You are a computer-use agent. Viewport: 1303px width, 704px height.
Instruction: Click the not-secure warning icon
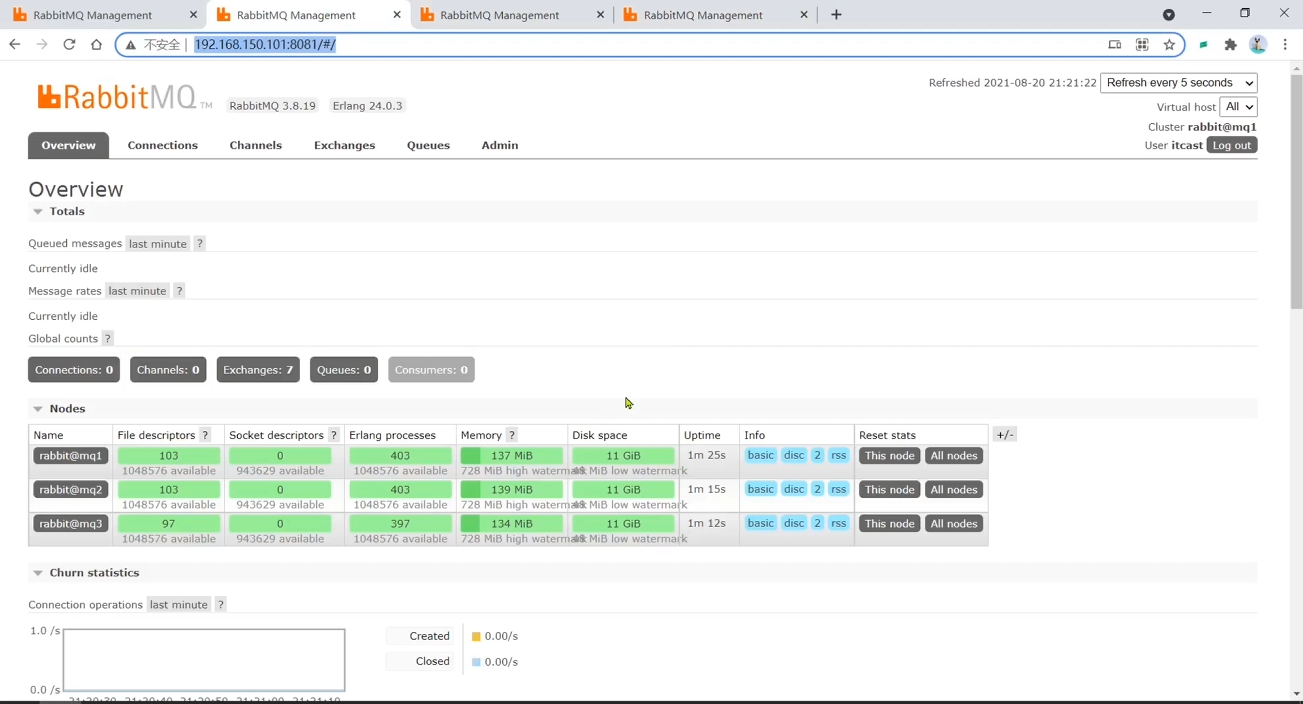(x=131, y=45)
